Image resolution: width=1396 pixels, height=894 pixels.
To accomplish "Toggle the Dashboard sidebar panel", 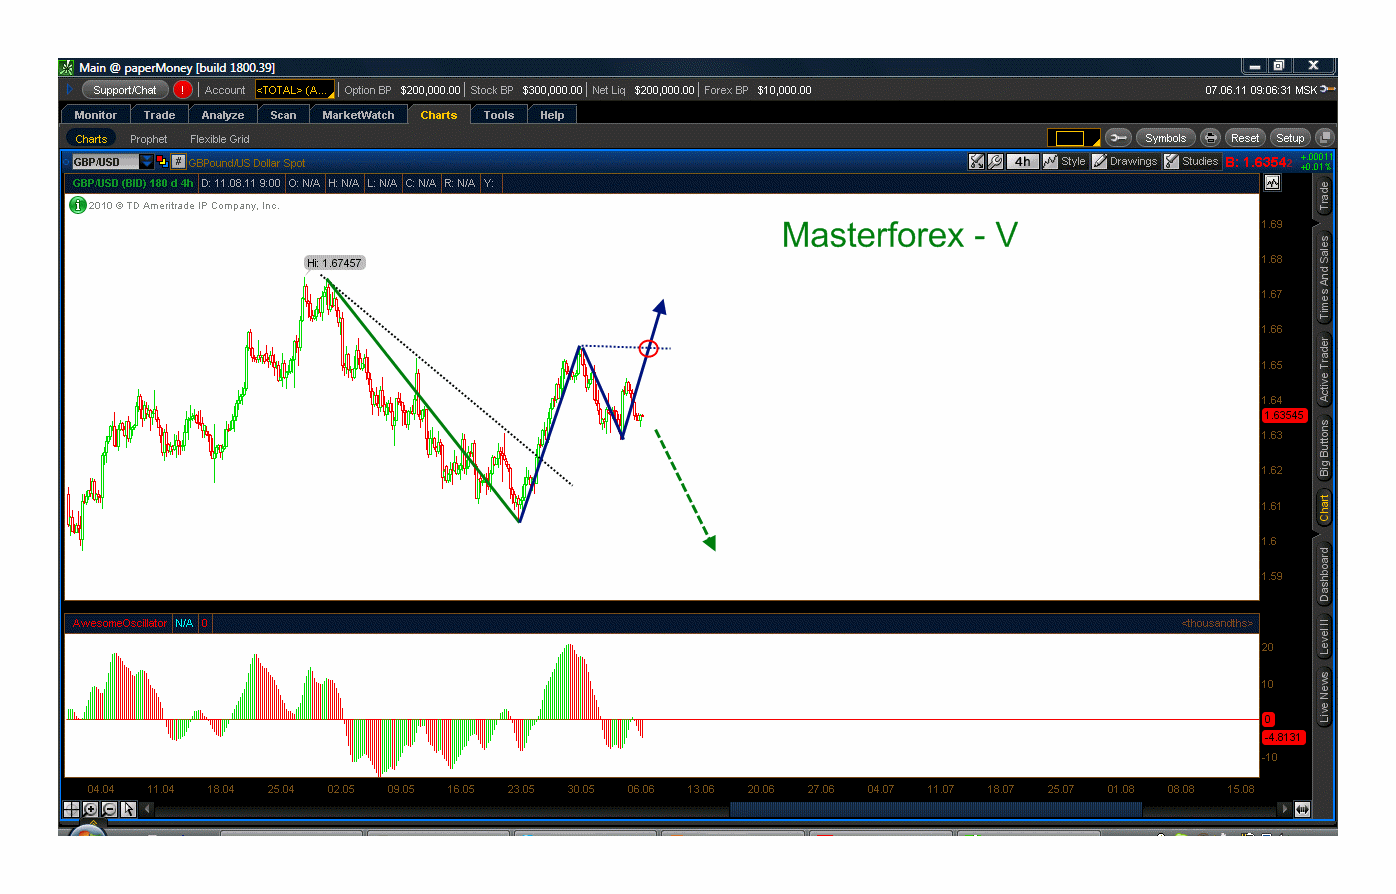I will coord(1324,573).
